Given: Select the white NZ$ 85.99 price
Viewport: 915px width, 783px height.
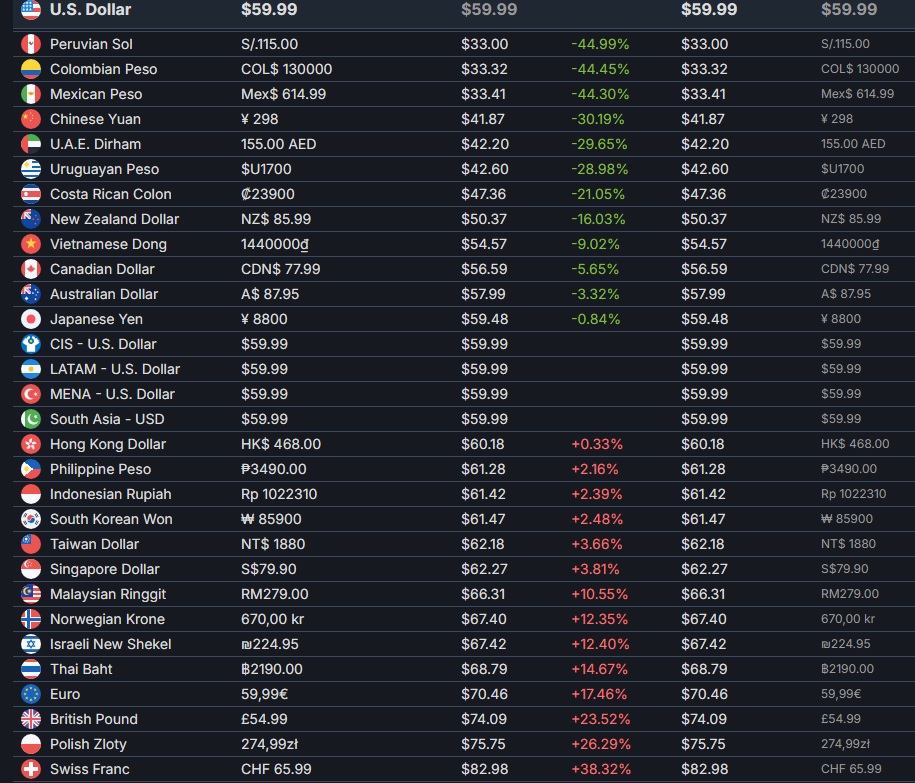Looking at the screenshot, I should (276, 219).
